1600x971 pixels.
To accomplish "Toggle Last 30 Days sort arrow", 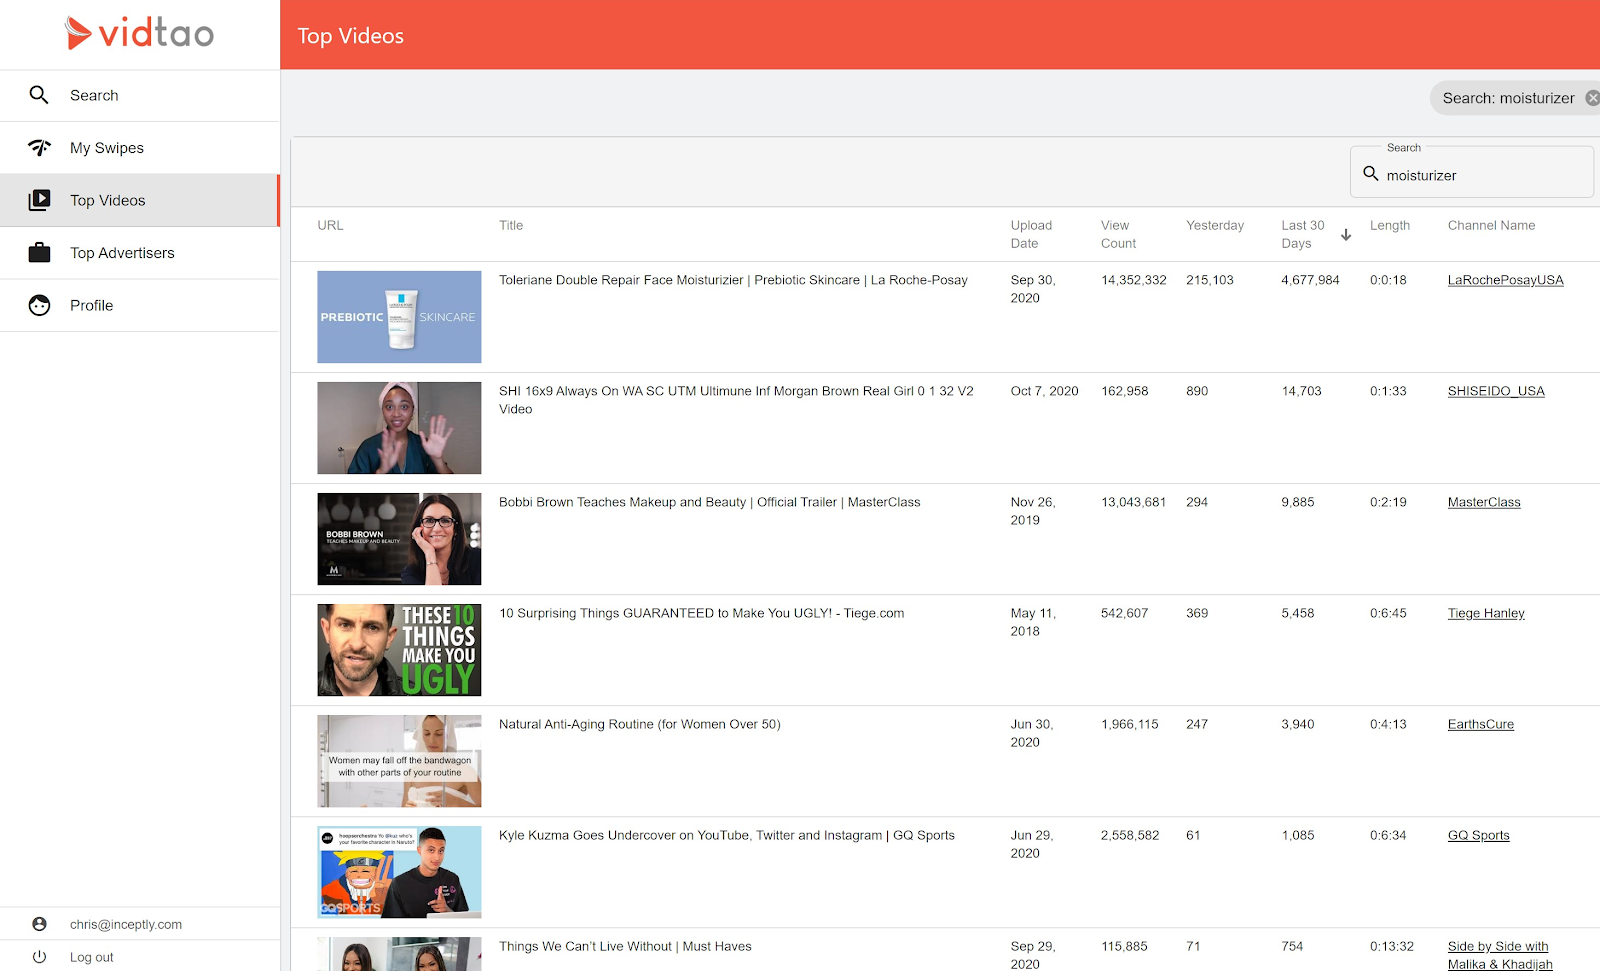I will (x=1346, y=235).
